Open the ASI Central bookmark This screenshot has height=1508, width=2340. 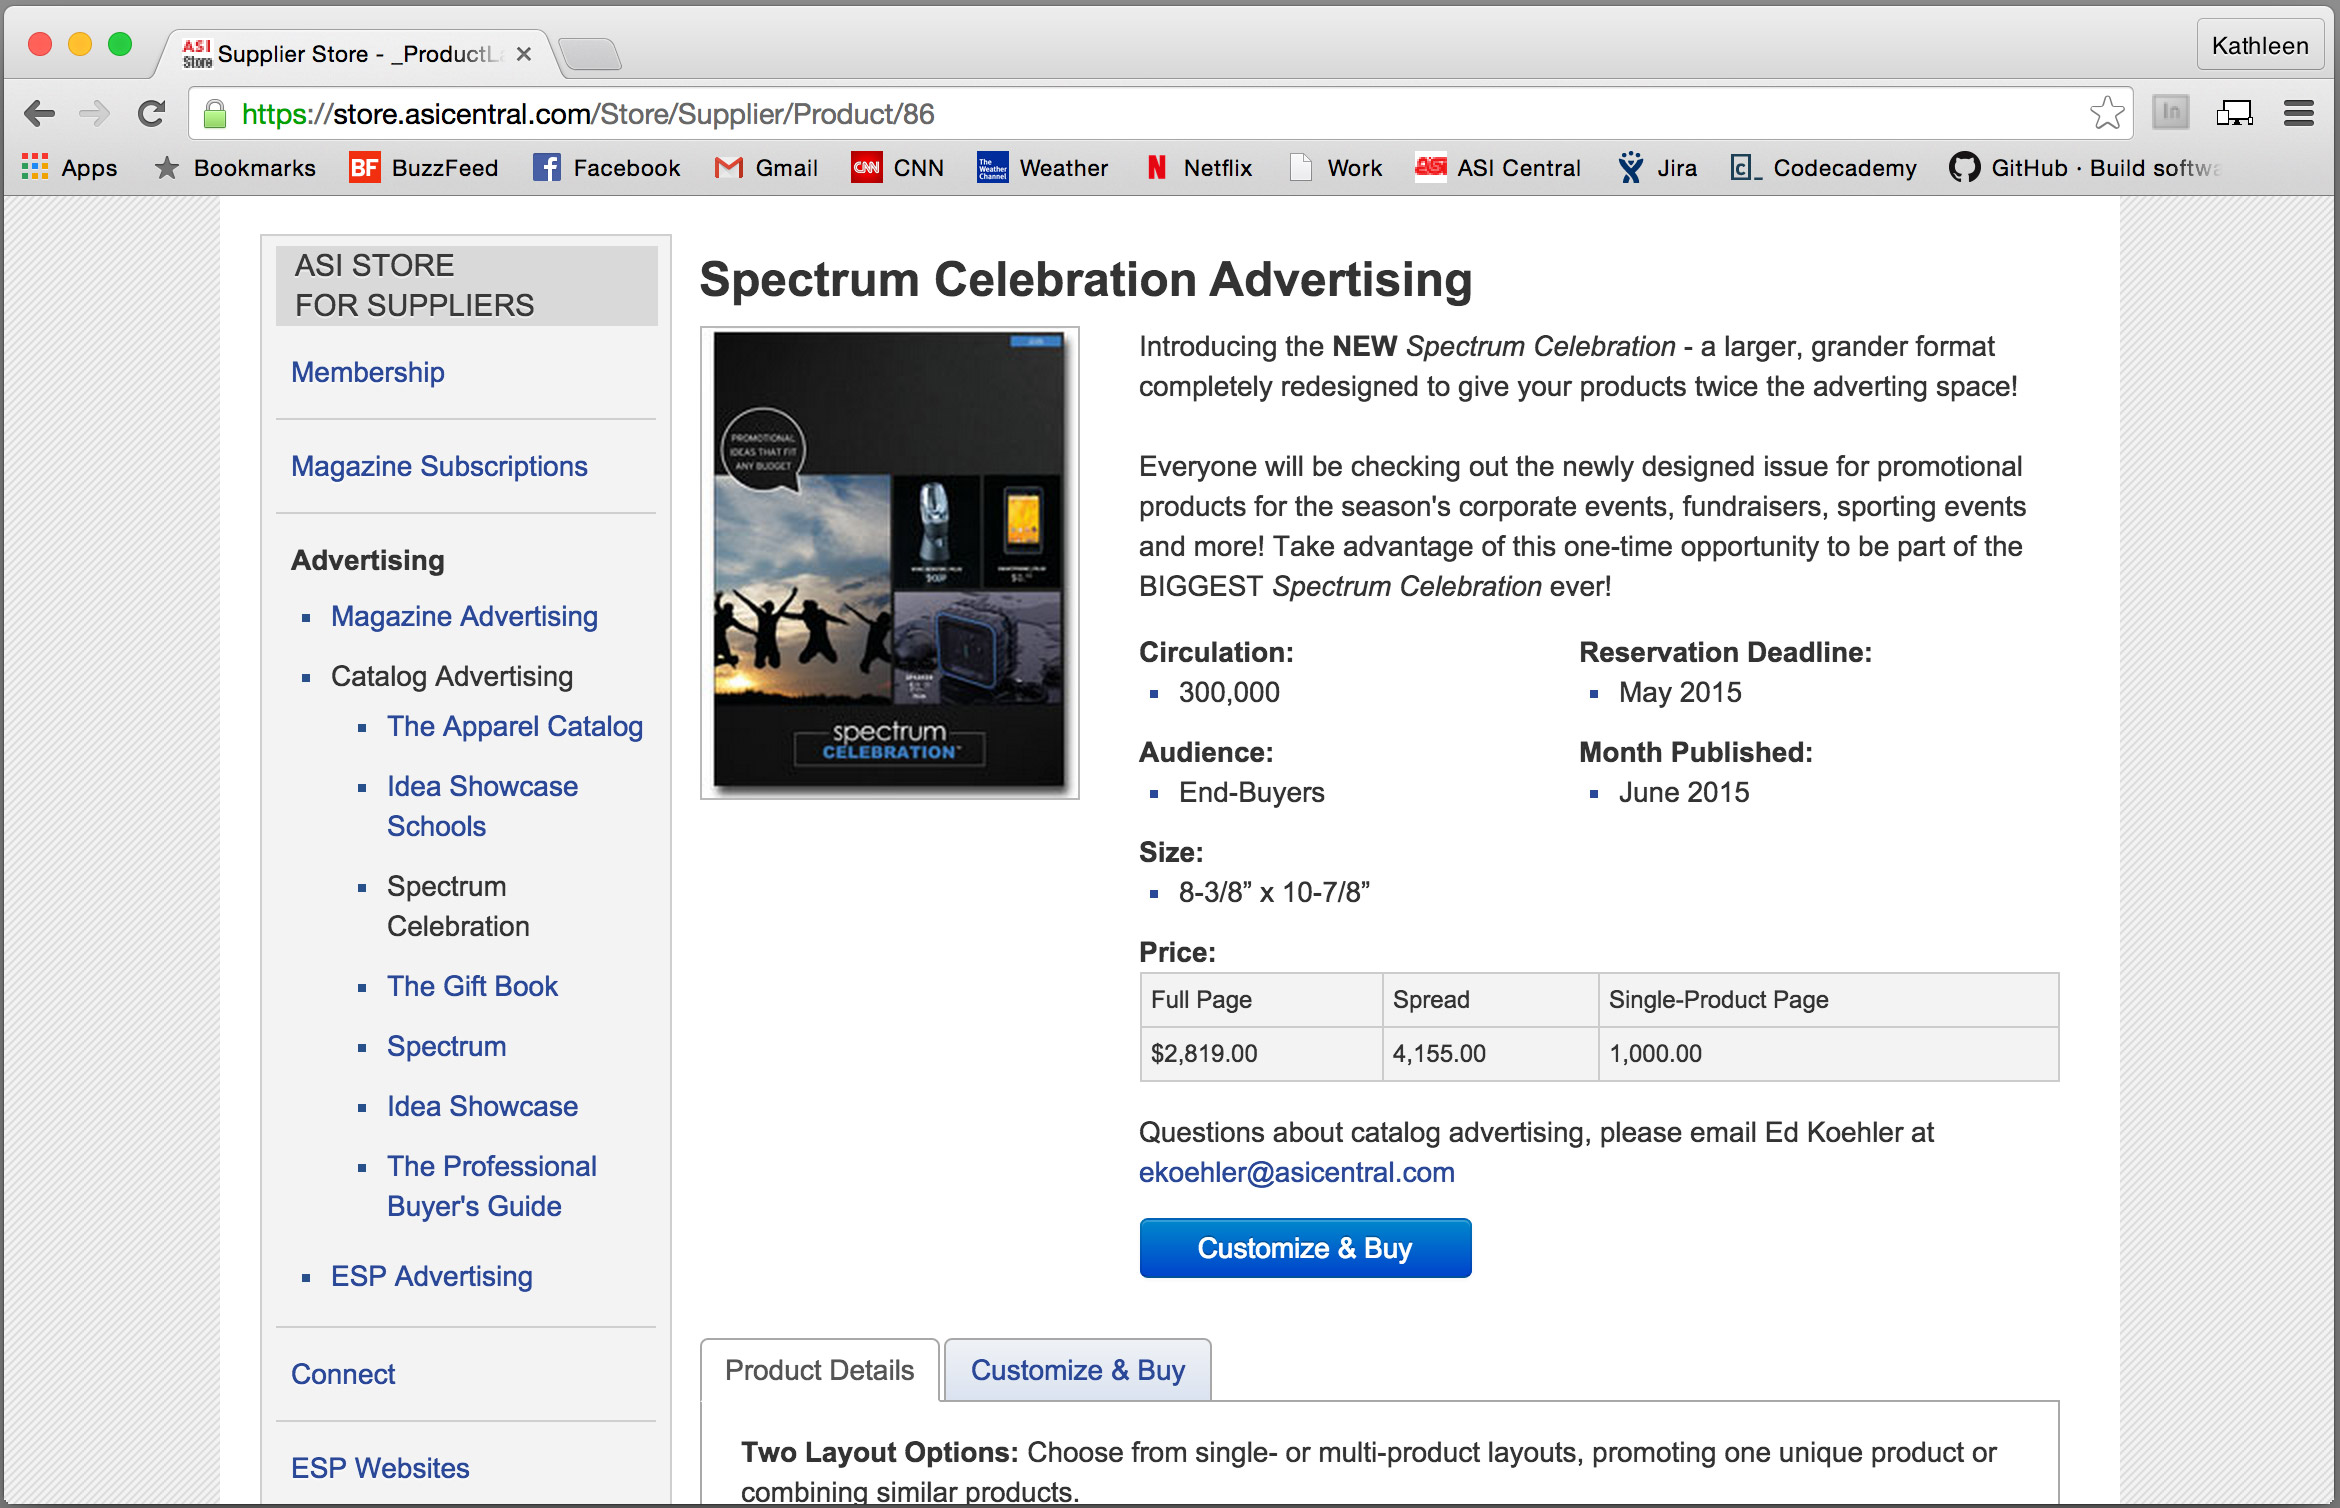pos(1498,167)
